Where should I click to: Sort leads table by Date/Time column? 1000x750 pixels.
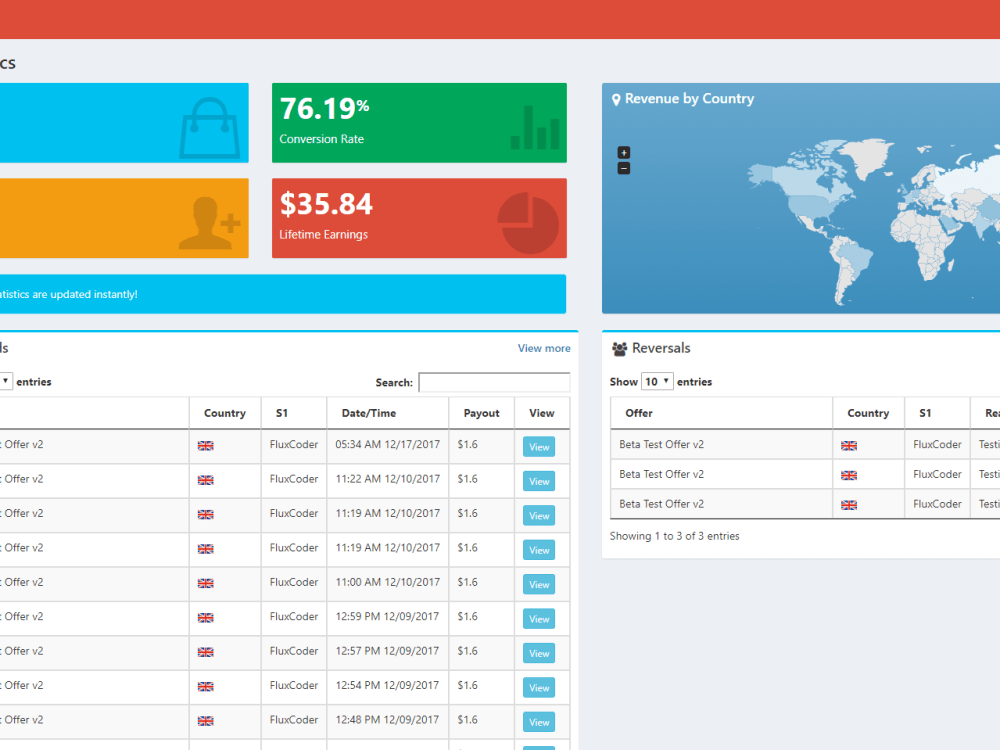click(x=388, y=413)
